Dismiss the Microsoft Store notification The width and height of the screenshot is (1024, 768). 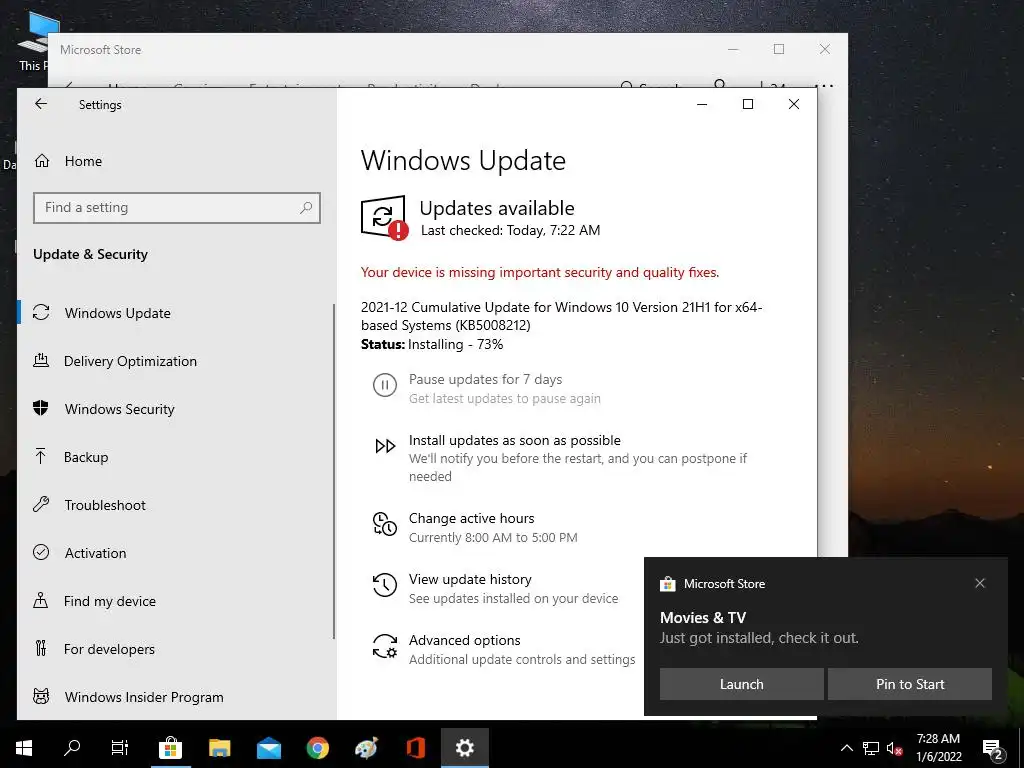pyautogui.click(x=980, y=583)
